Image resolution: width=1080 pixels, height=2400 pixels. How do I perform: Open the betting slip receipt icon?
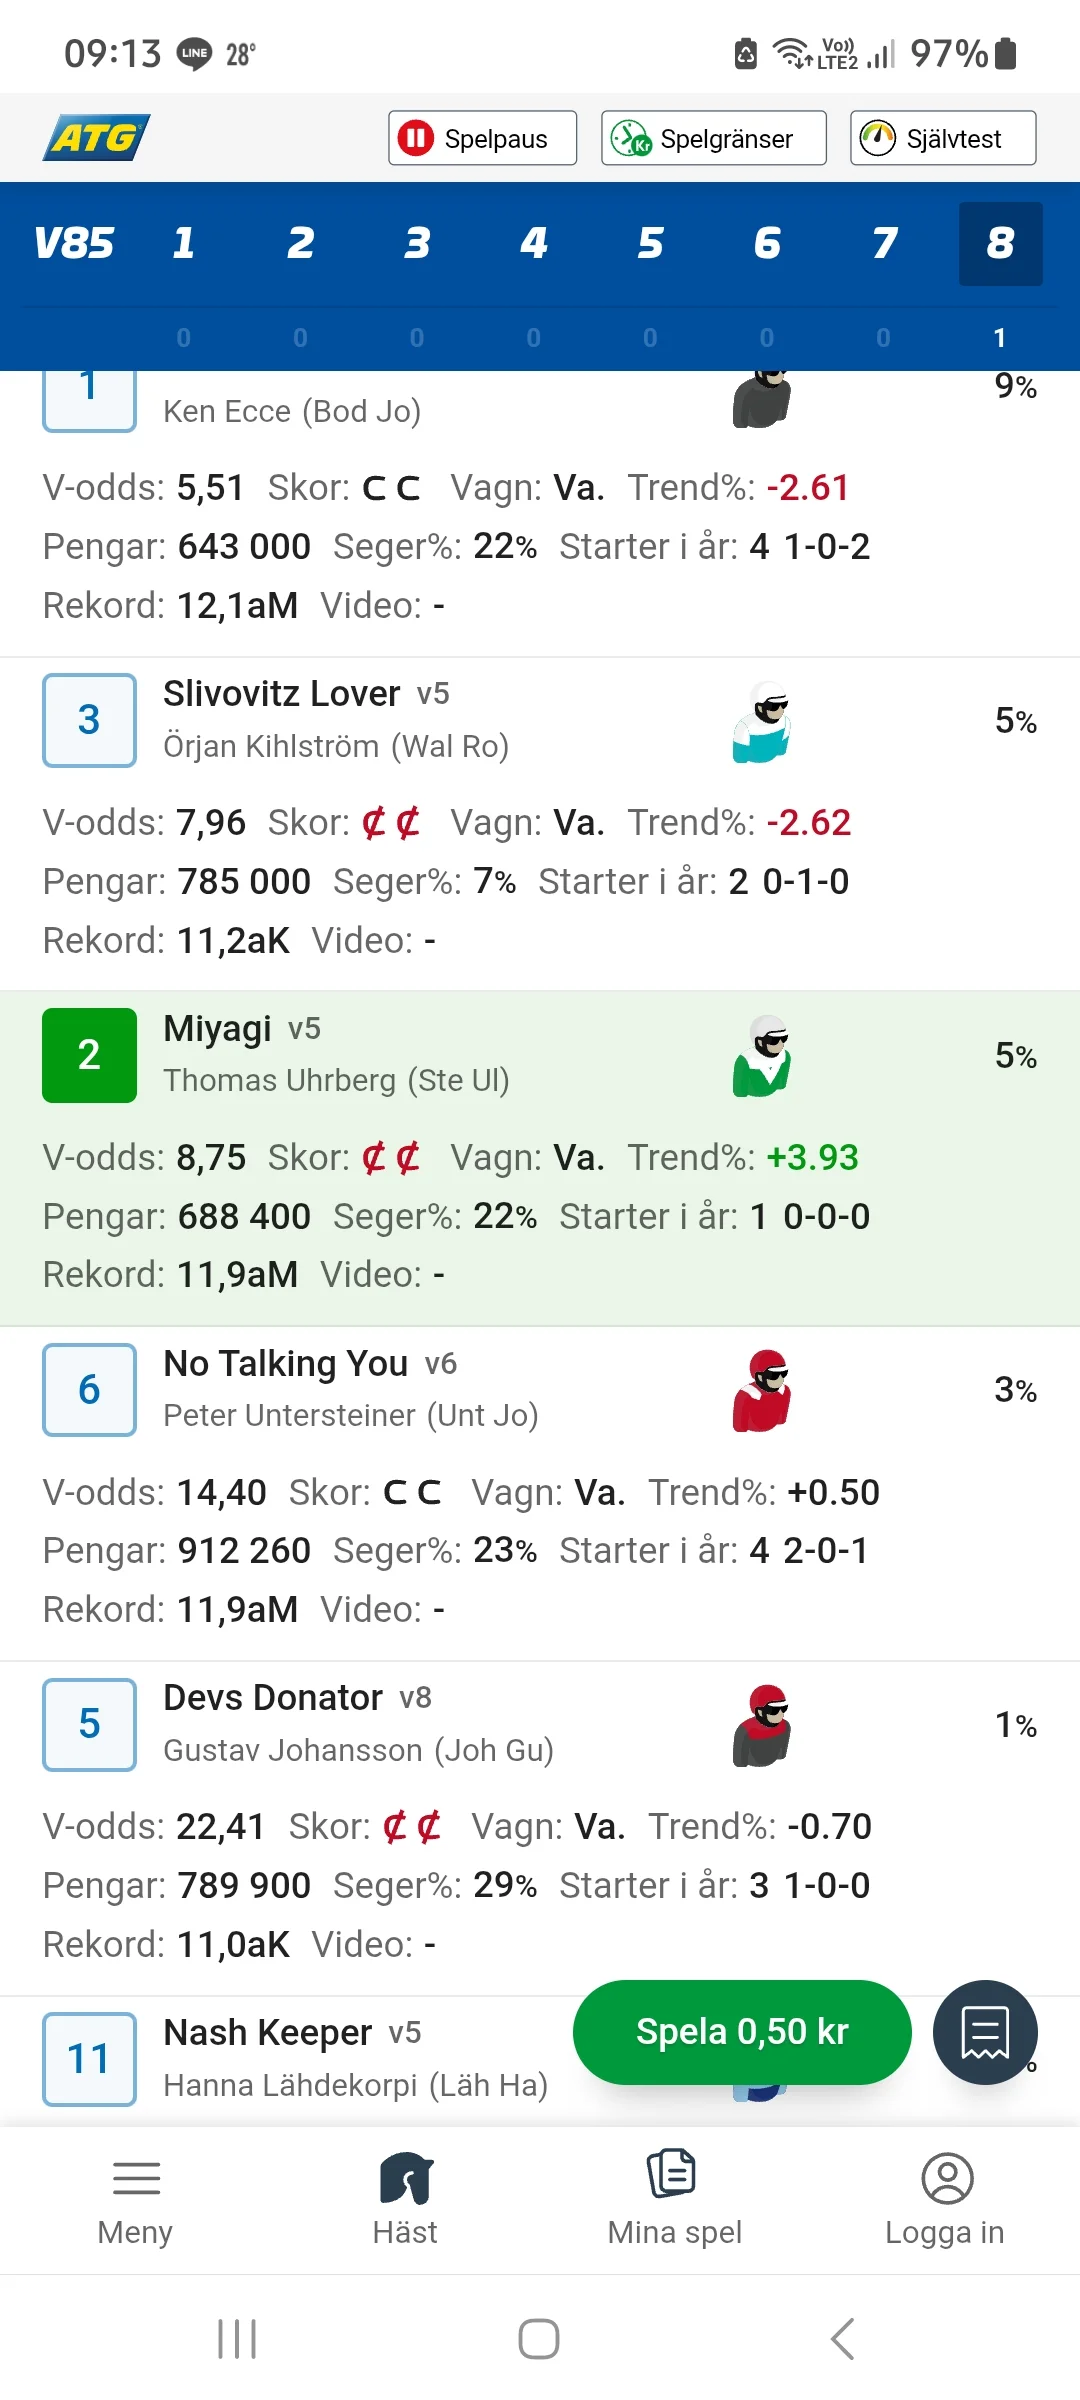click(x=985, y=2032)
